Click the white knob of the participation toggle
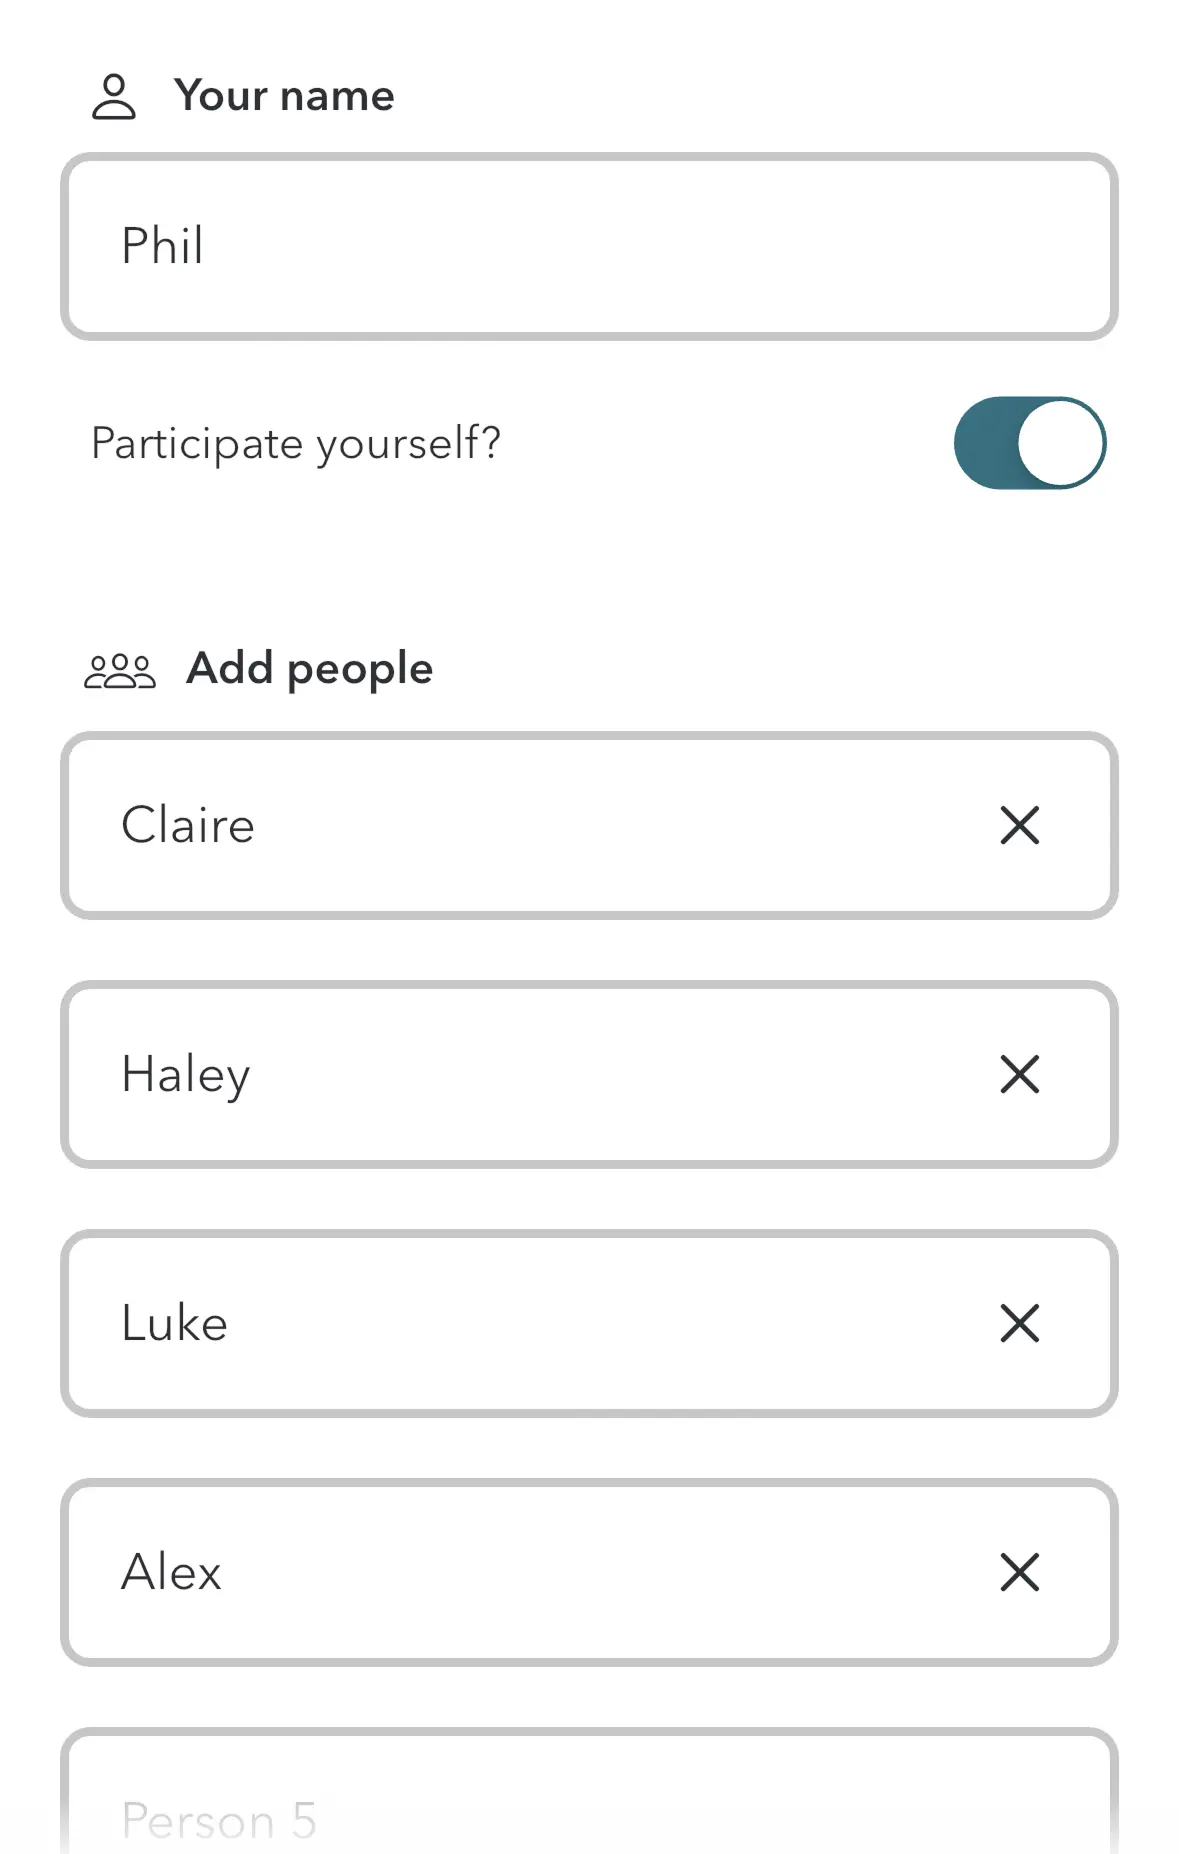Screen dimensions: 1179x1854 pos(1060,443)
